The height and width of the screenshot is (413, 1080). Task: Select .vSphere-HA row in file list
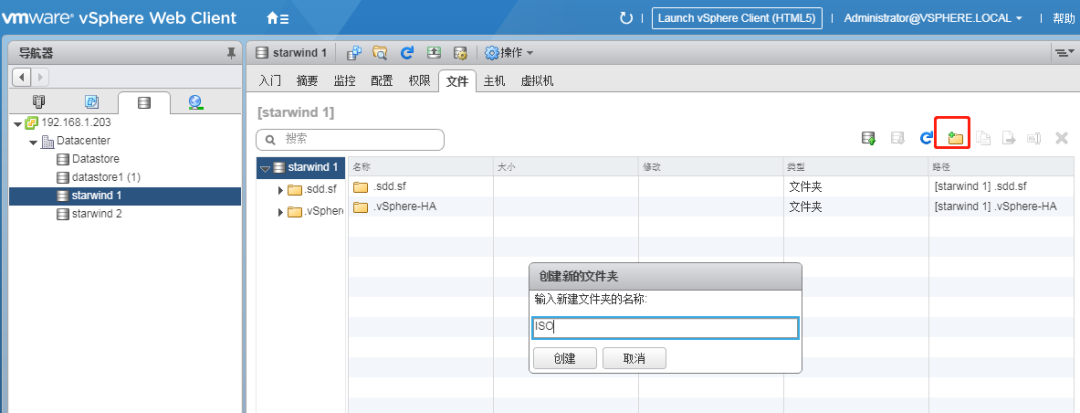711,206
